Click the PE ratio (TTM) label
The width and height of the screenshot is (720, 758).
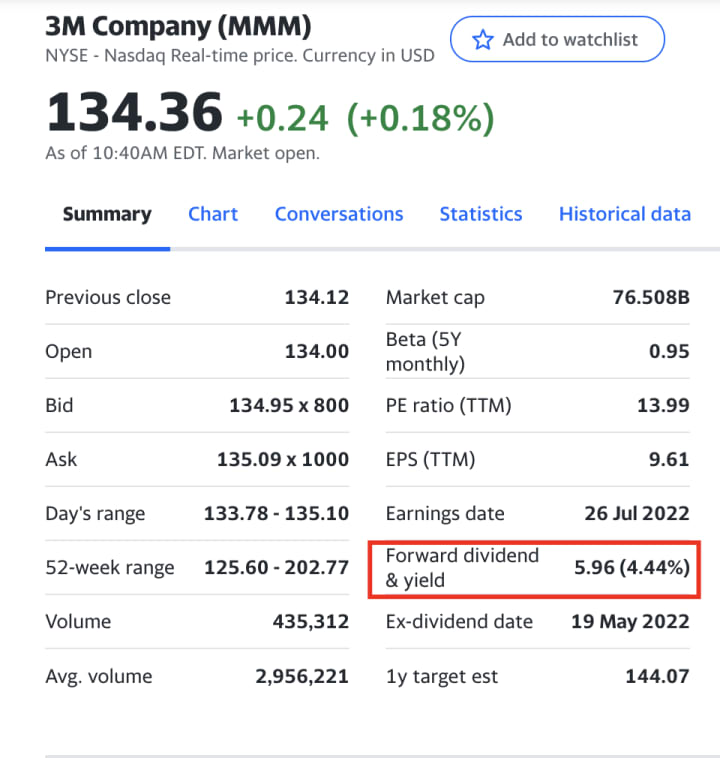click(x=448, y=406)
